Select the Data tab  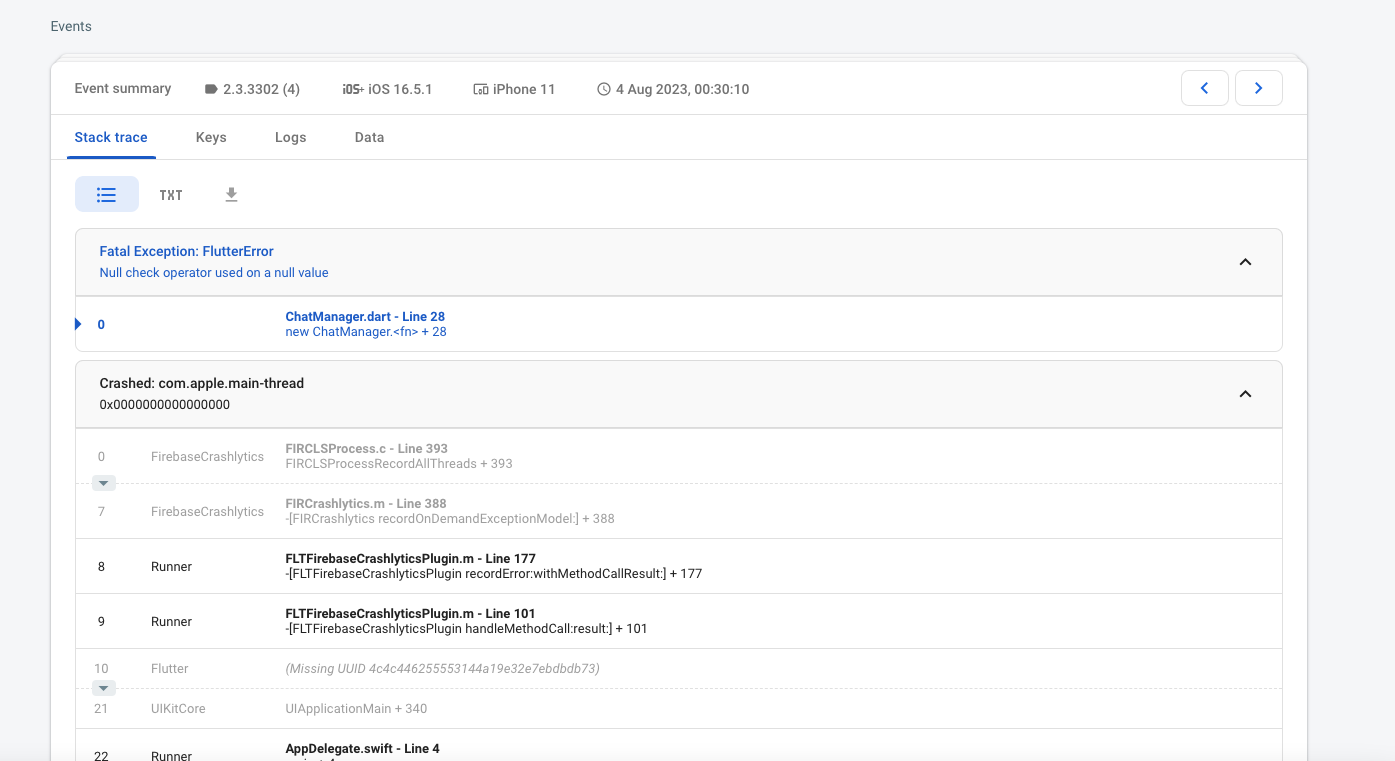click(x=369, y=137)
